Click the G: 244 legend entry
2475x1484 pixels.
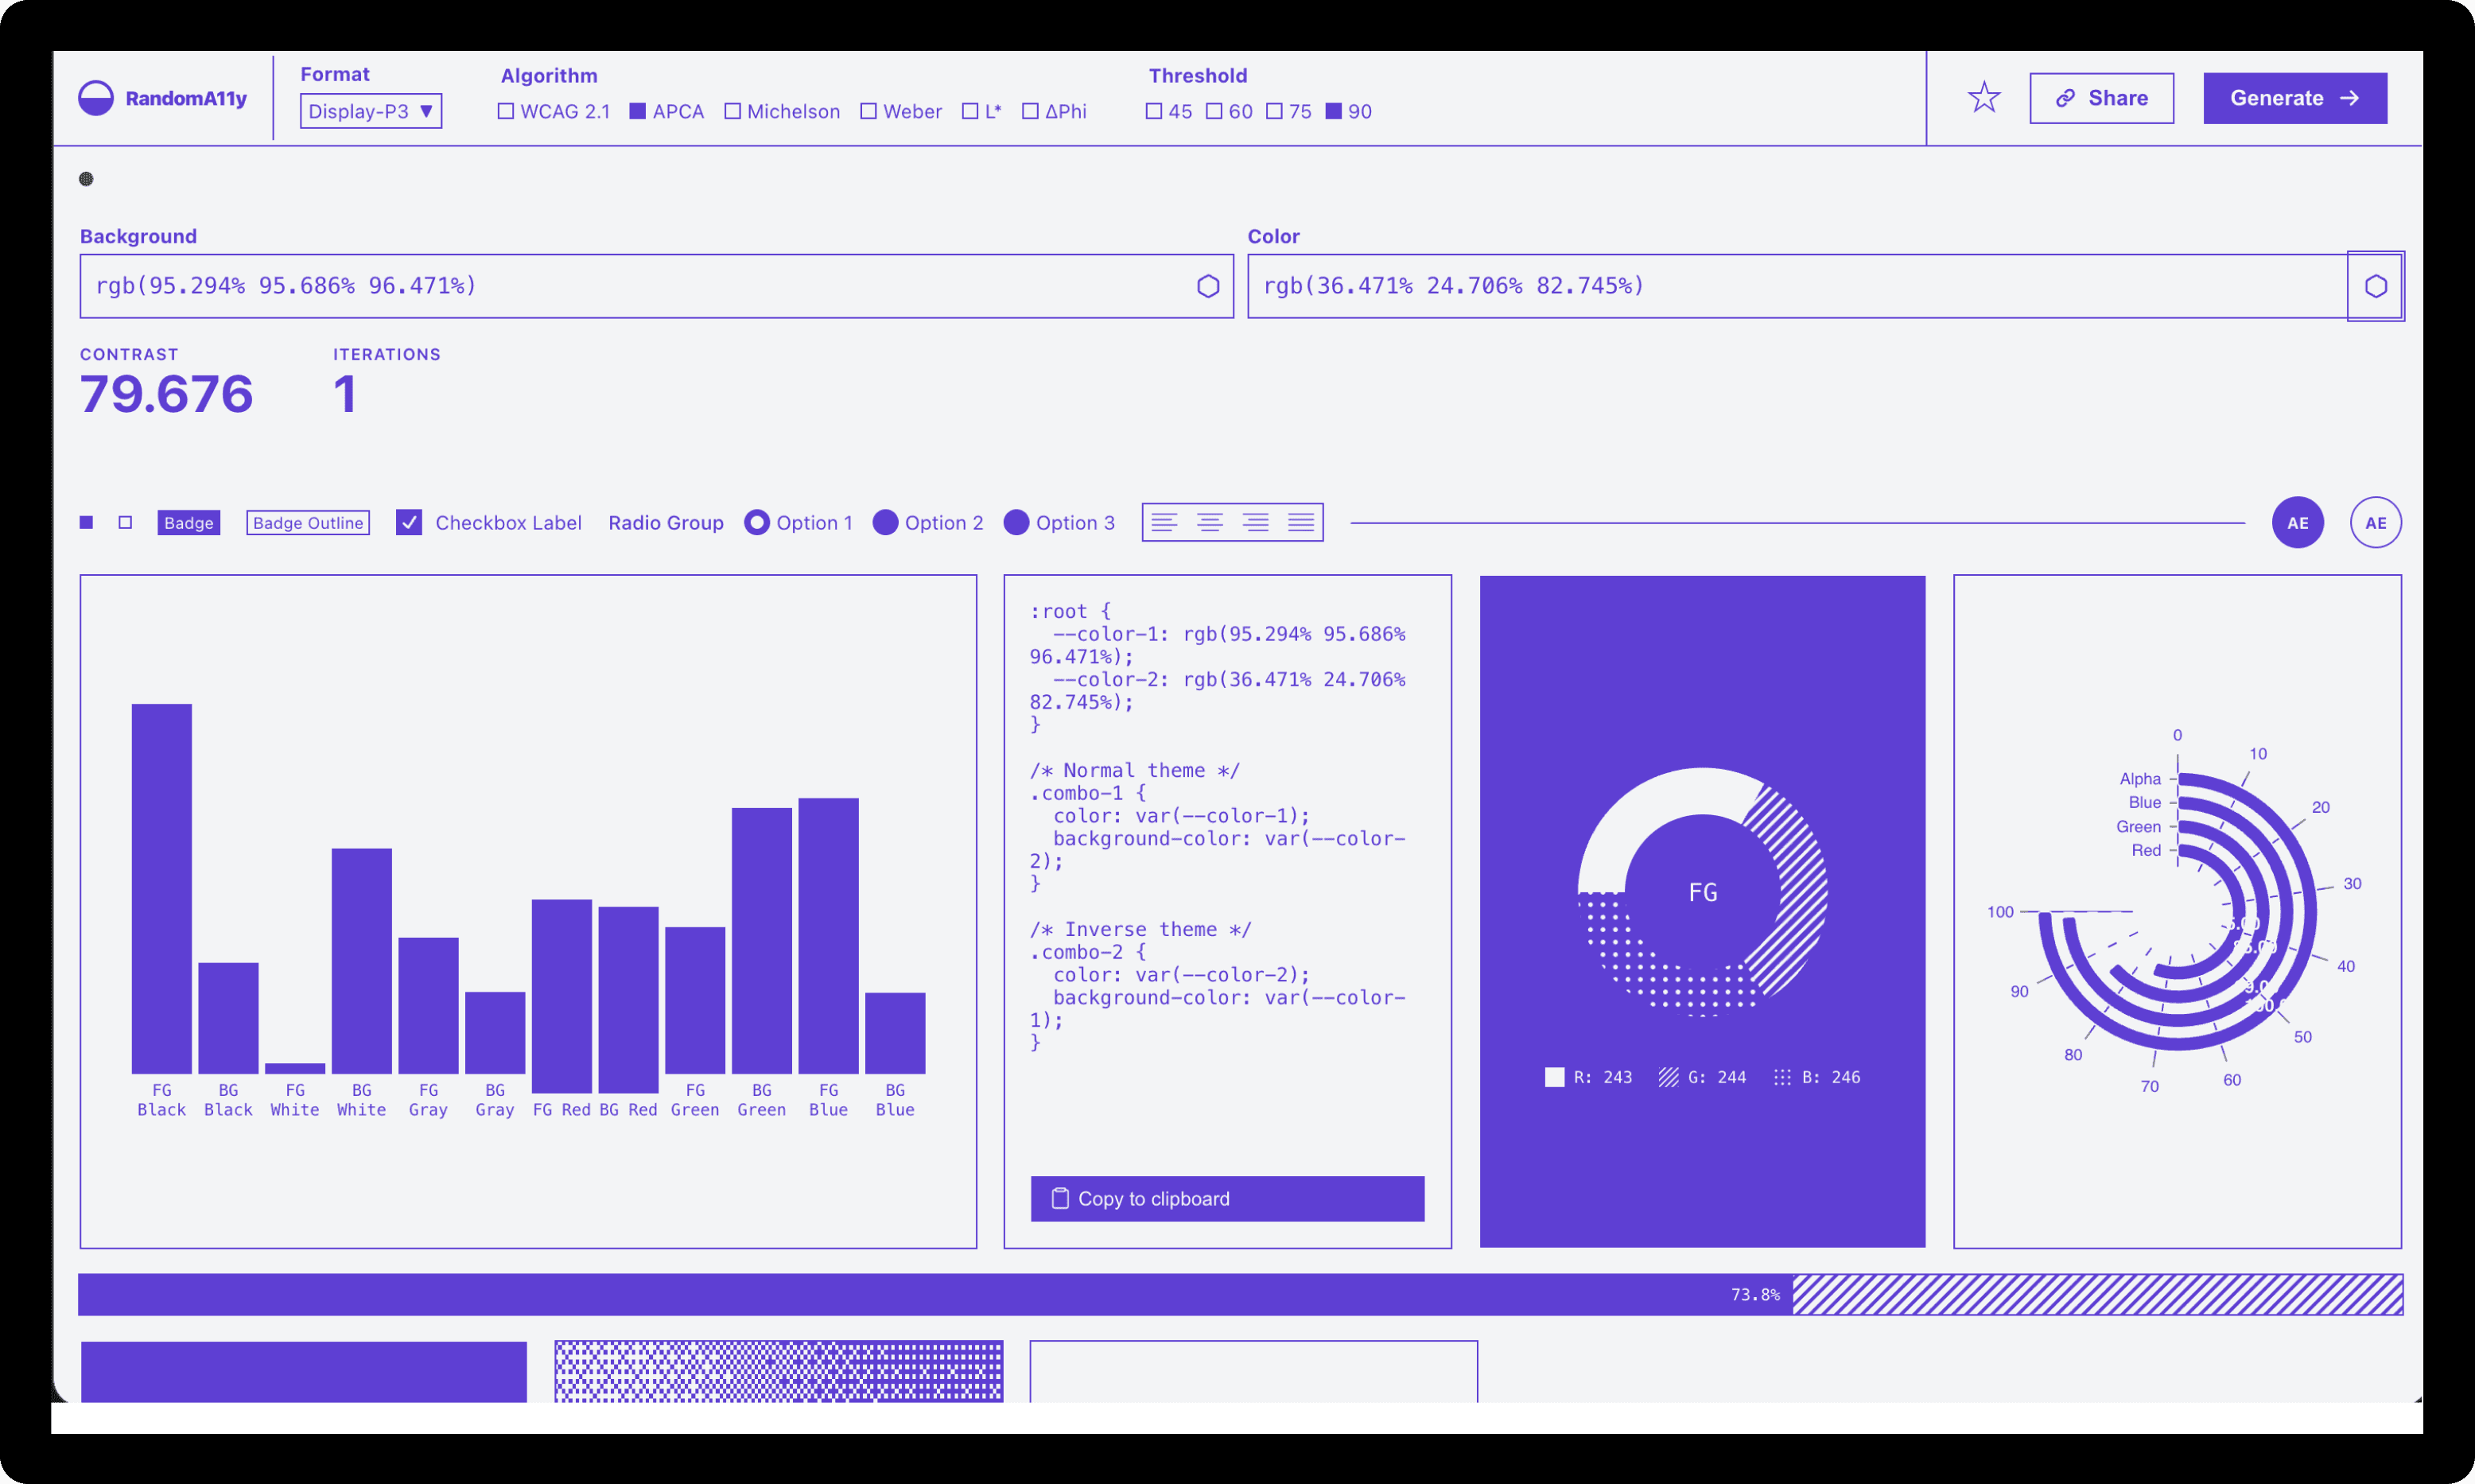1703,1077
